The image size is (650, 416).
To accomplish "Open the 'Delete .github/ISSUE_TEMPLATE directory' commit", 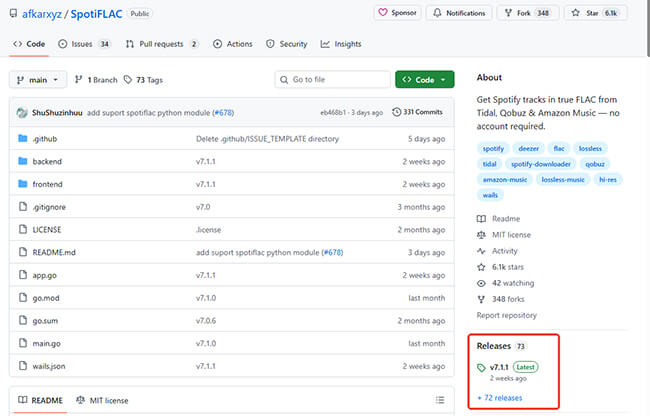I will point(267,139).
